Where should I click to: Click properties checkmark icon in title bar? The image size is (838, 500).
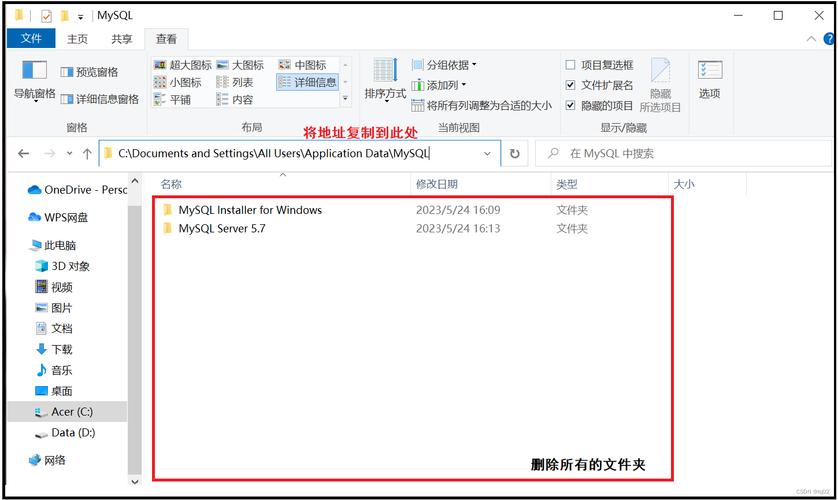(46, 17)
